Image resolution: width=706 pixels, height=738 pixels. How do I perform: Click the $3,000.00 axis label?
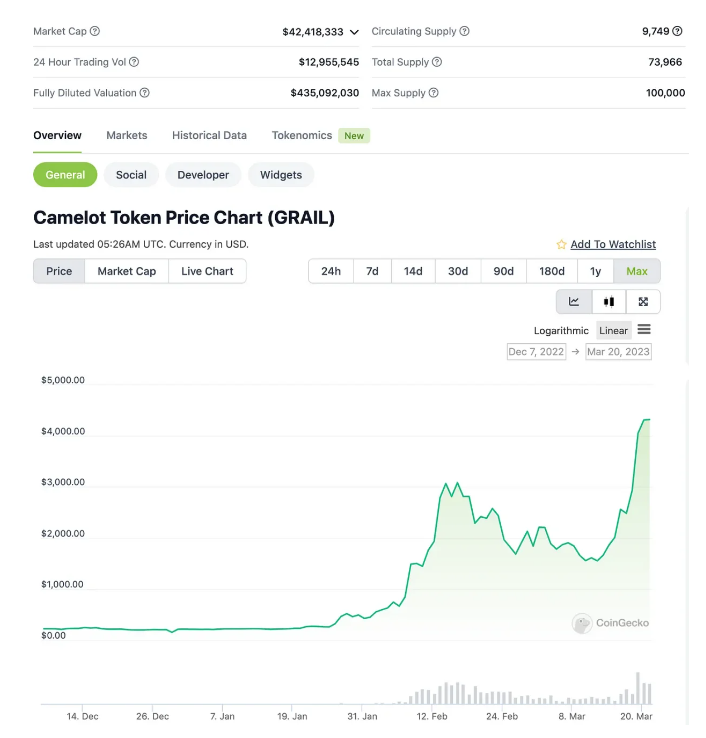pyautogui.click(x=63, y=482)
